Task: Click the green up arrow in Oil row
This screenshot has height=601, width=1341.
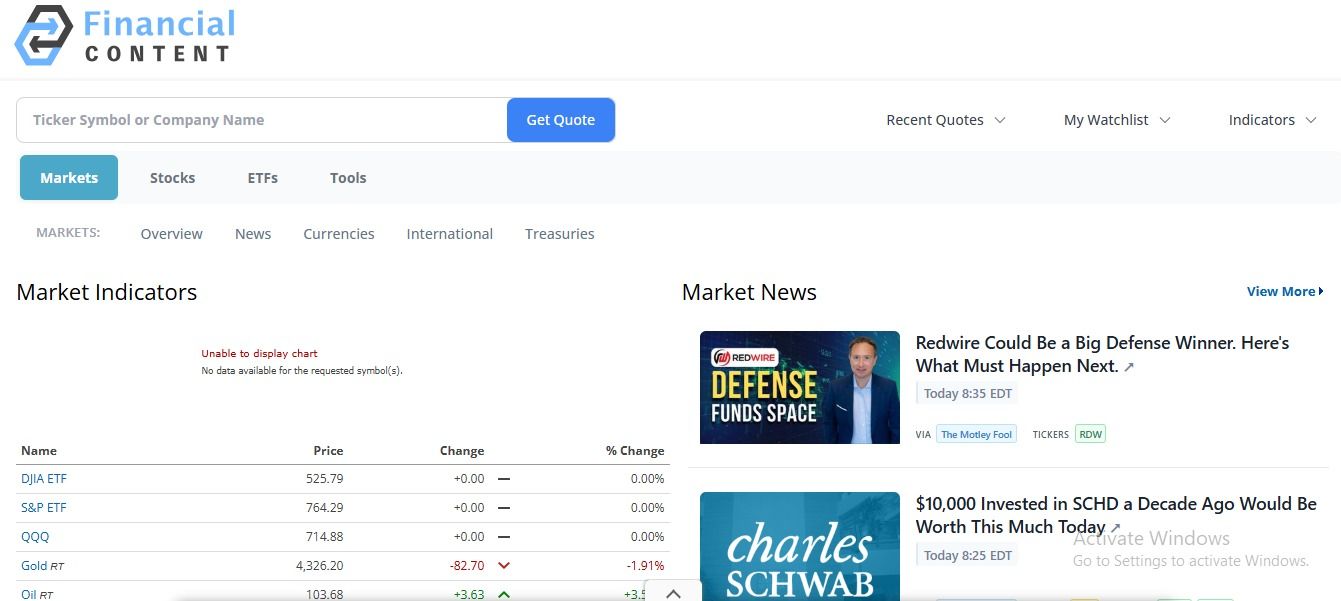Action: 504,594
